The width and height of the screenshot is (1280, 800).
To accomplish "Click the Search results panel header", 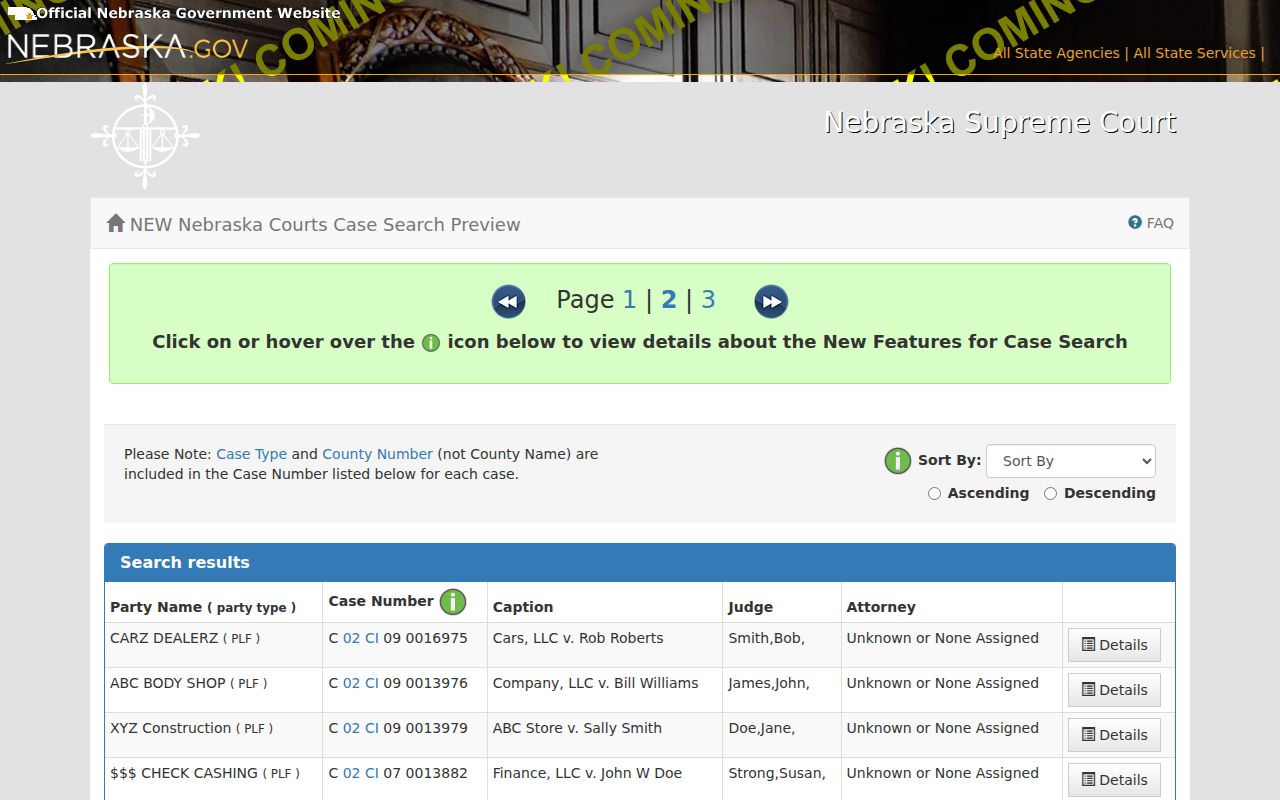I will [640, 563].
